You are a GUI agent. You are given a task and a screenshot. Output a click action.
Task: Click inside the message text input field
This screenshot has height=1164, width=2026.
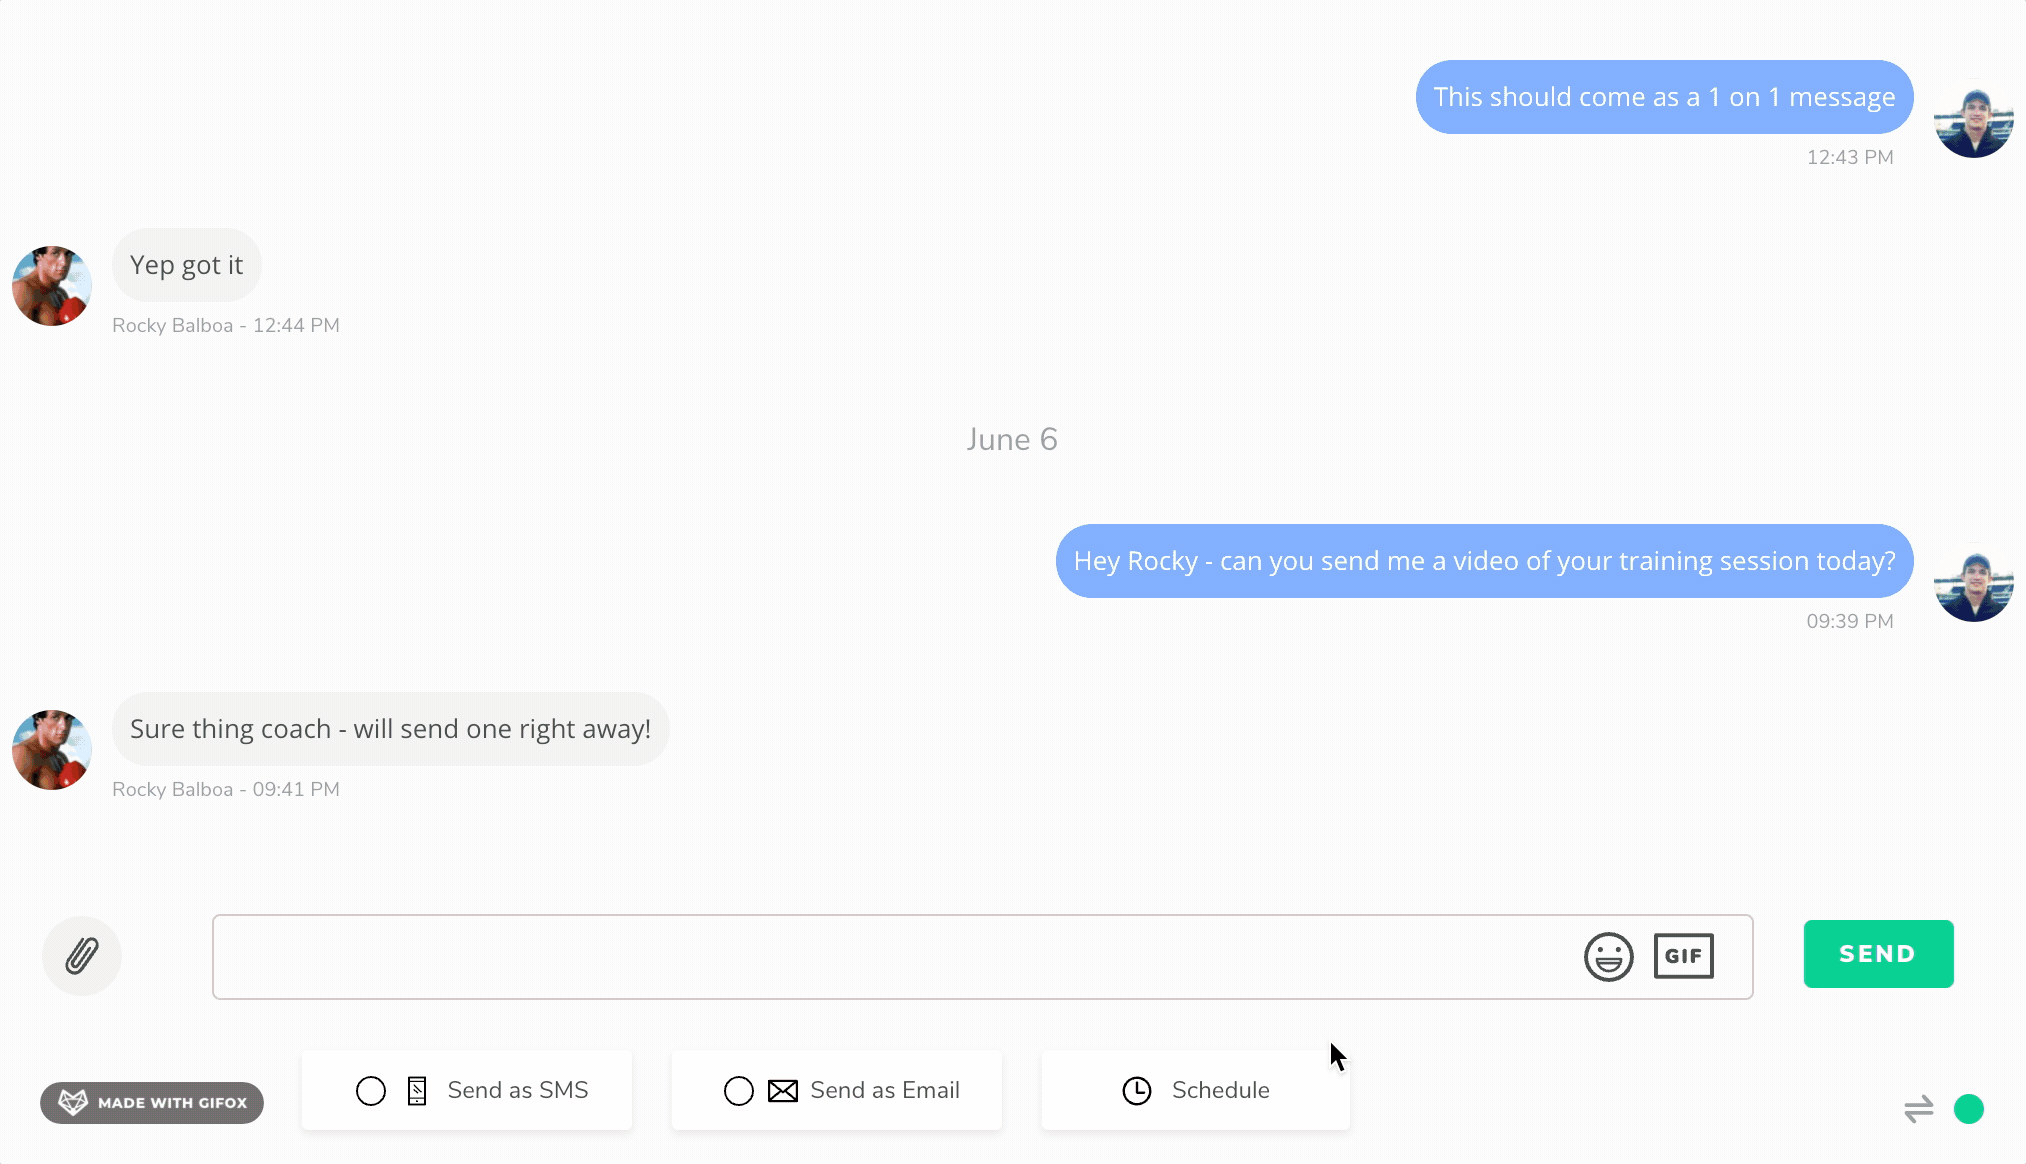890,957
